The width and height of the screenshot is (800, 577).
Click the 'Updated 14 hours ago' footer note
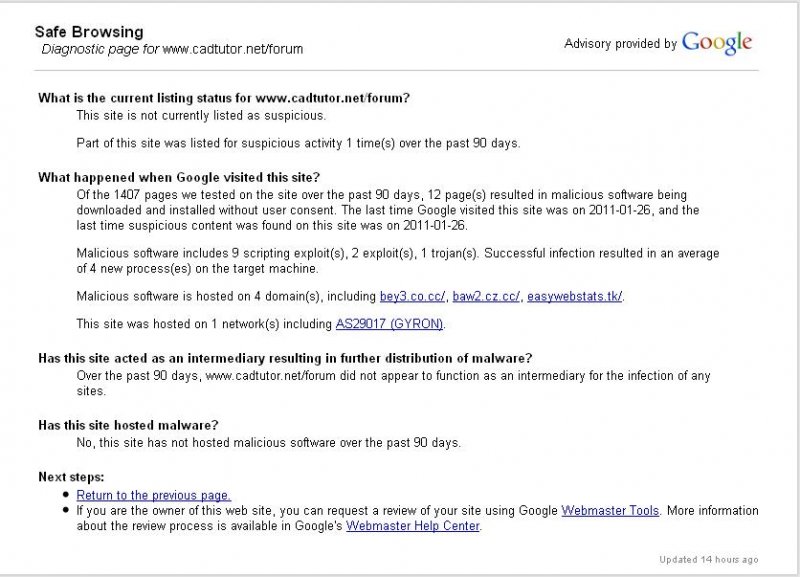pos(709,560)
